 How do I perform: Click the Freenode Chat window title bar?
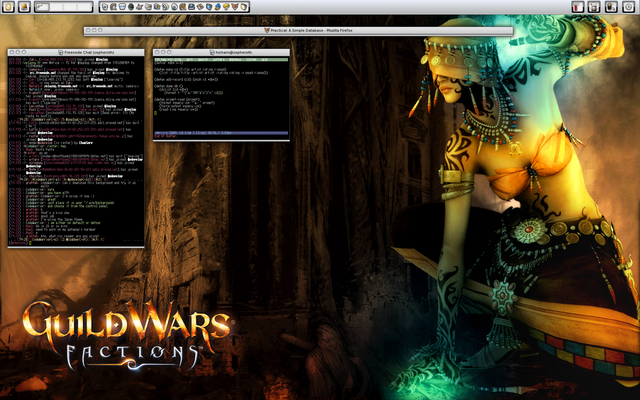76,52
